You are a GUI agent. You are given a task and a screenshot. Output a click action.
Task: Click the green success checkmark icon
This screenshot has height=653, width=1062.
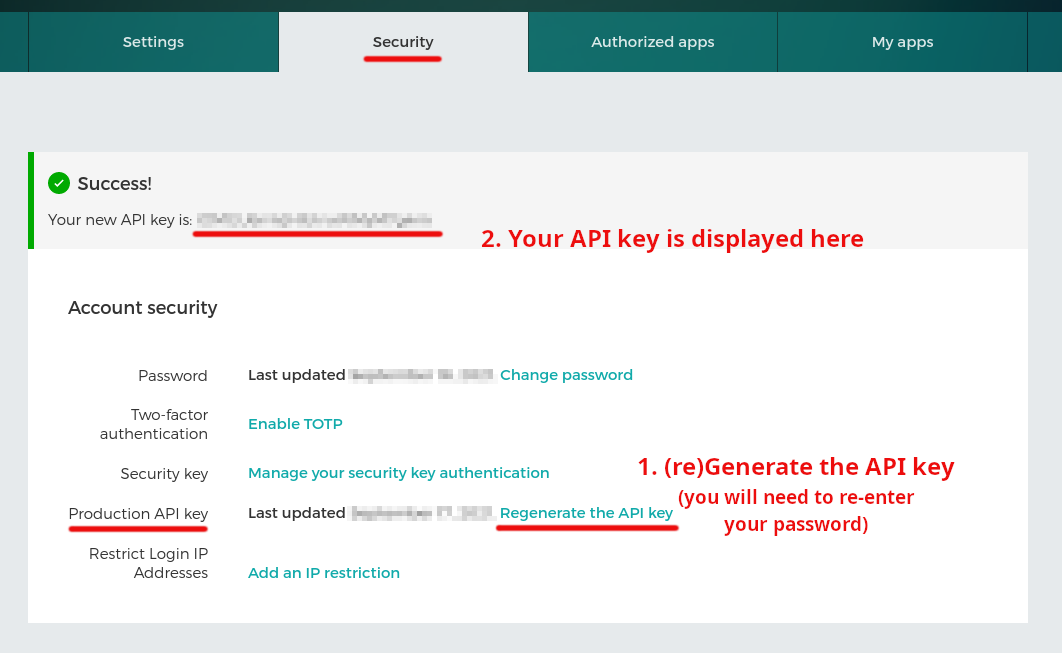[59, 183]
